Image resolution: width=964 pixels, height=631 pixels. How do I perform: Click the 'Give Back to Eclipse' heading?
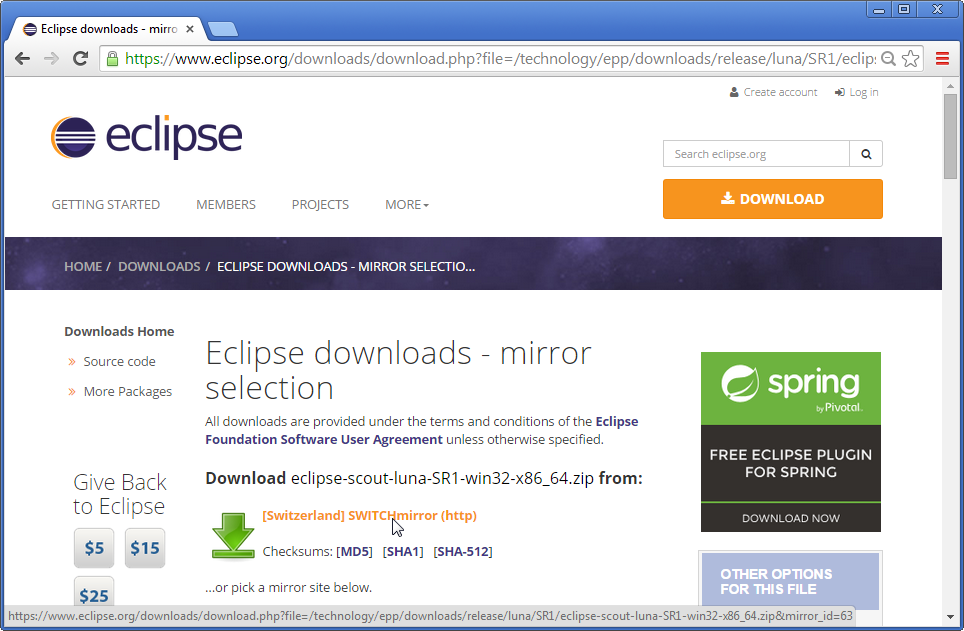tap(120, 494)
